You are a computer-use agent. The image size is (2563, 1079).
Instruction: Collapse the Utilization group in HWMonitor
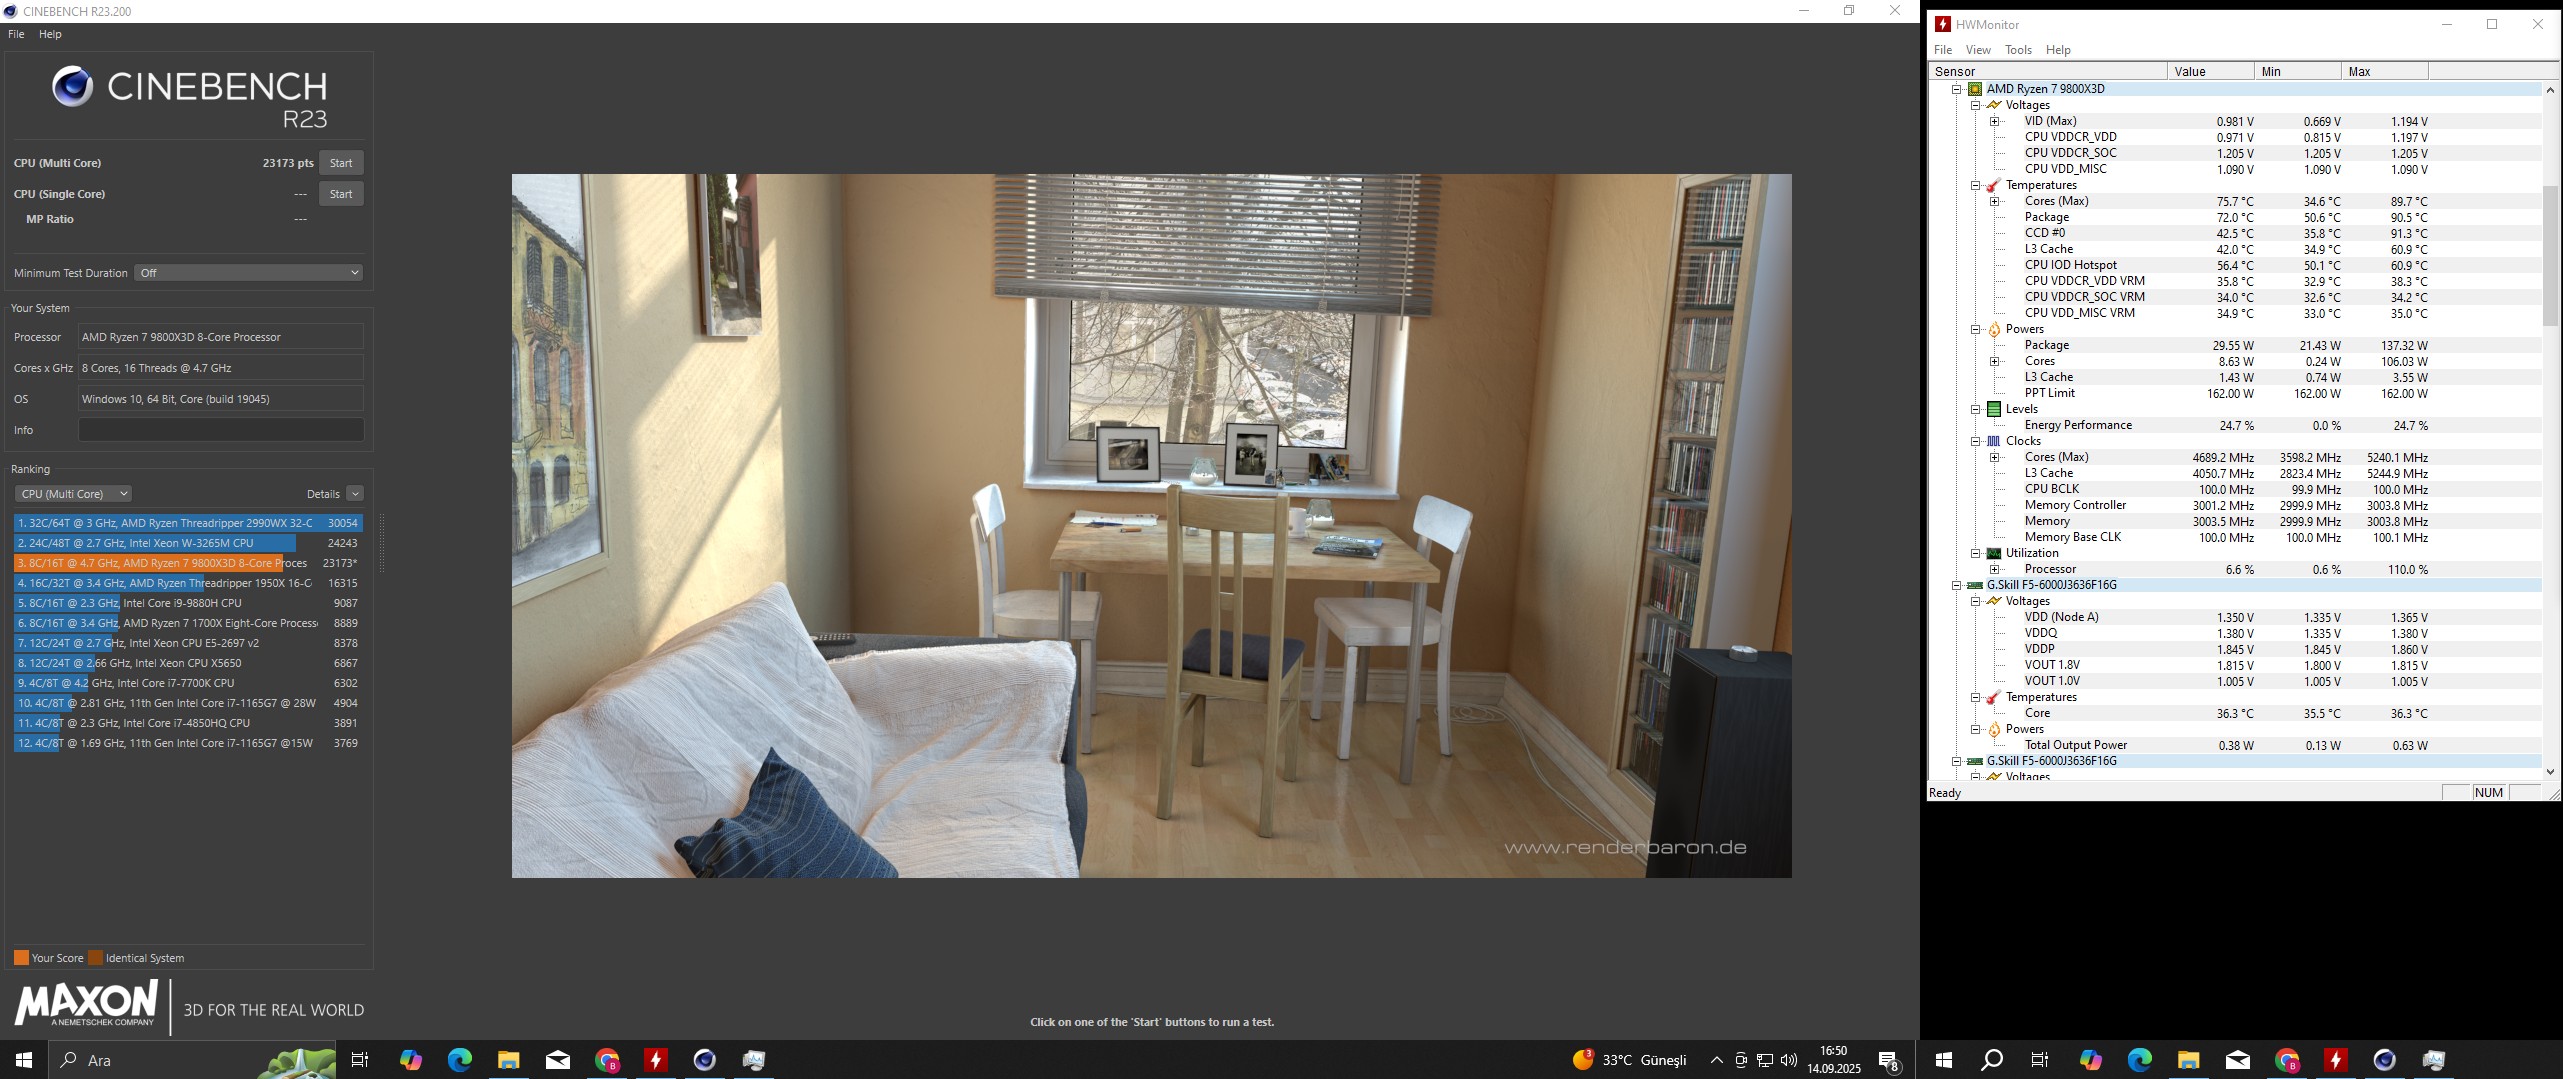tap(1976, 553)
